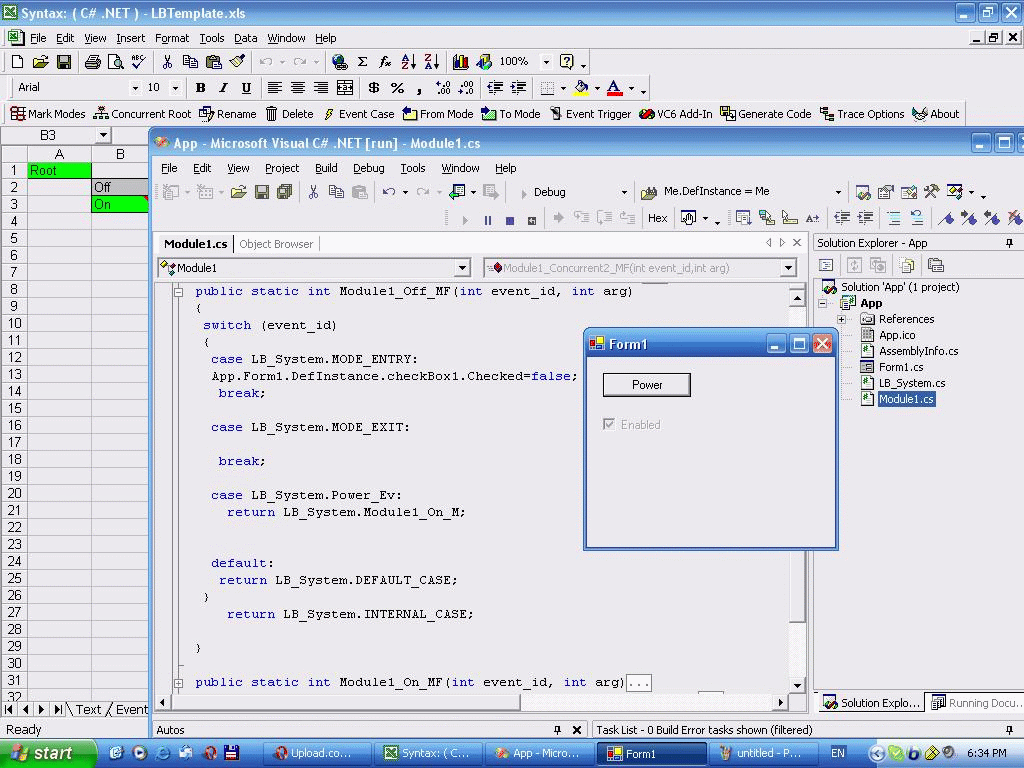Image resolution: width=1024 pixels, height=768 pixels.
Task: Select the green Root cell A1
Action: click(59, 170)
